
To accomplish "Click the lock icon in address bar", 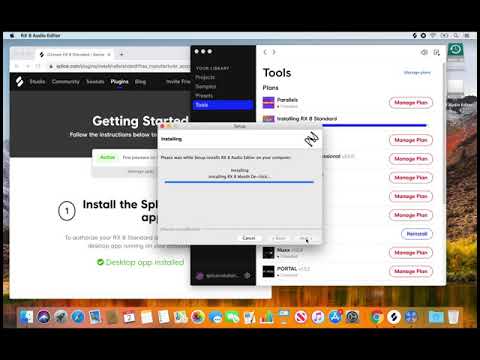I will click(x=51, y=66).
